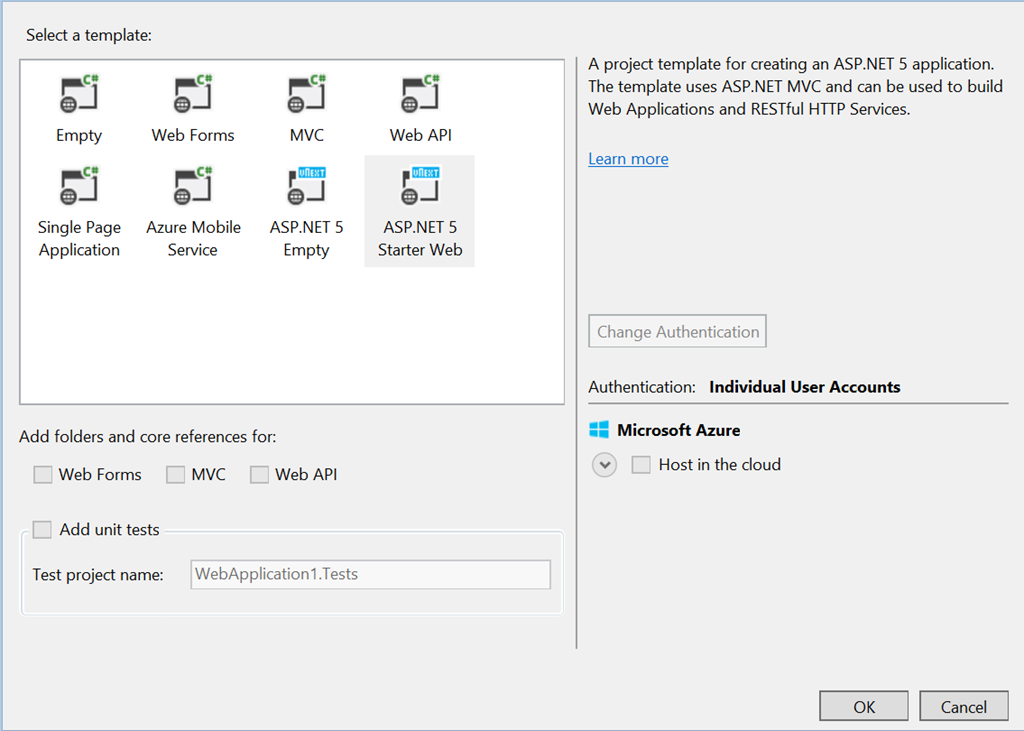Click the Microsoft Azure heading text
Viewport: 1024px width, 731px height.
coord(679,430)
